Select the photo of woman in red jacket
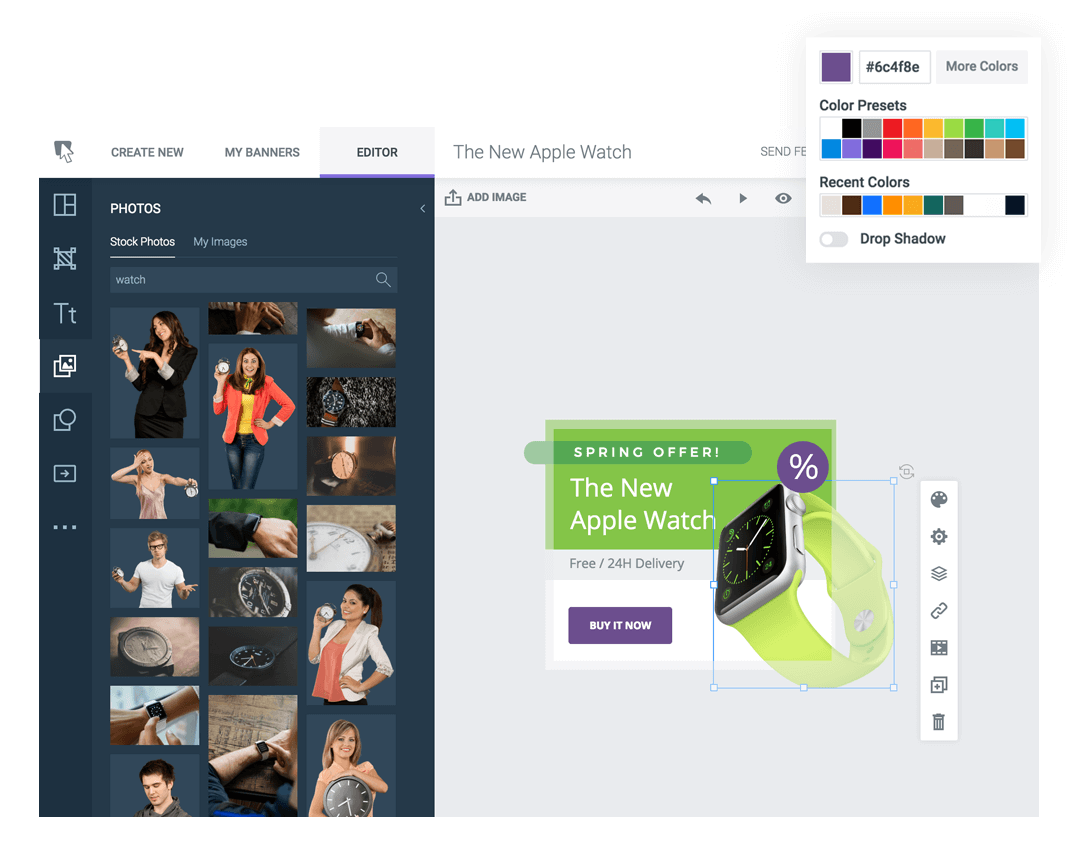 click(x=253, y=416)
